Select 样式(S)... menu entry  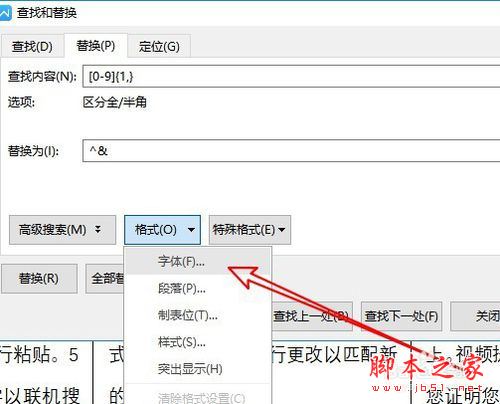[198, 342]
